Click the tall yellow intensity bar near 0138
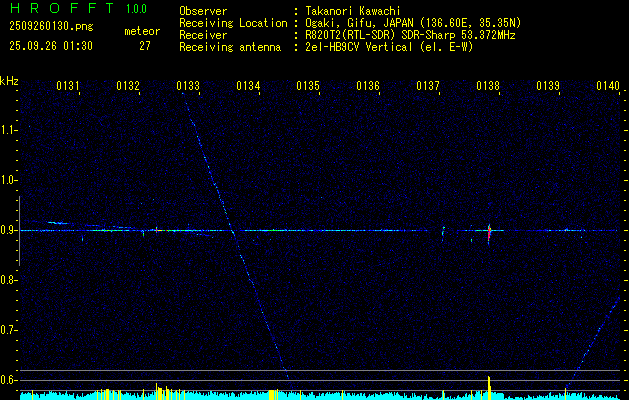Screen dimensions: 629x400 click(x=489, y=388)
